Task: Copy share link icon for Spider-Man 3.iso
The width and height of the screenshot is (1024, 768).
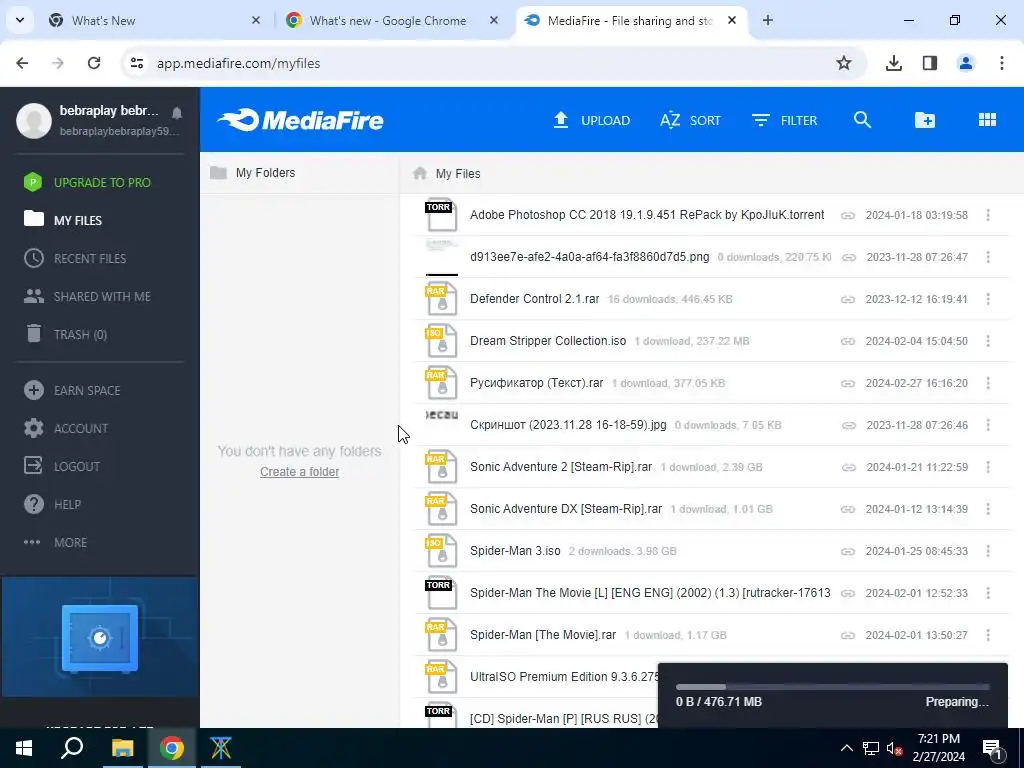Action: click(848, 551)
